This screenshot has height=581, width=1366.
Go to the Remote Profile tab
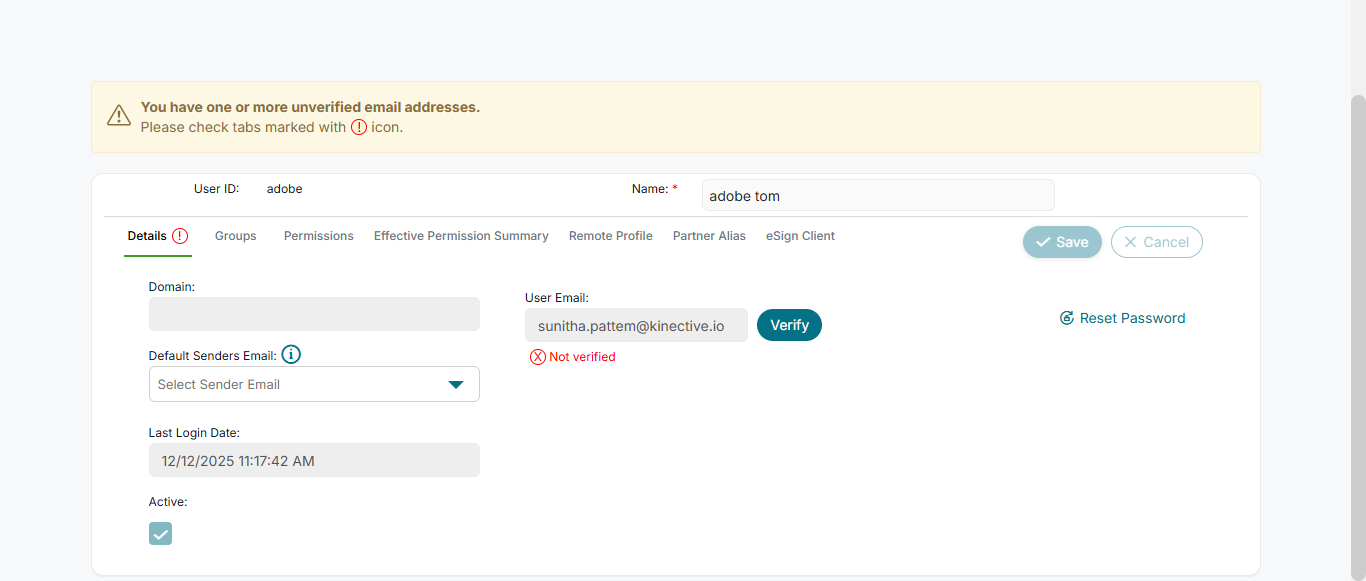(x=611, y=236)
